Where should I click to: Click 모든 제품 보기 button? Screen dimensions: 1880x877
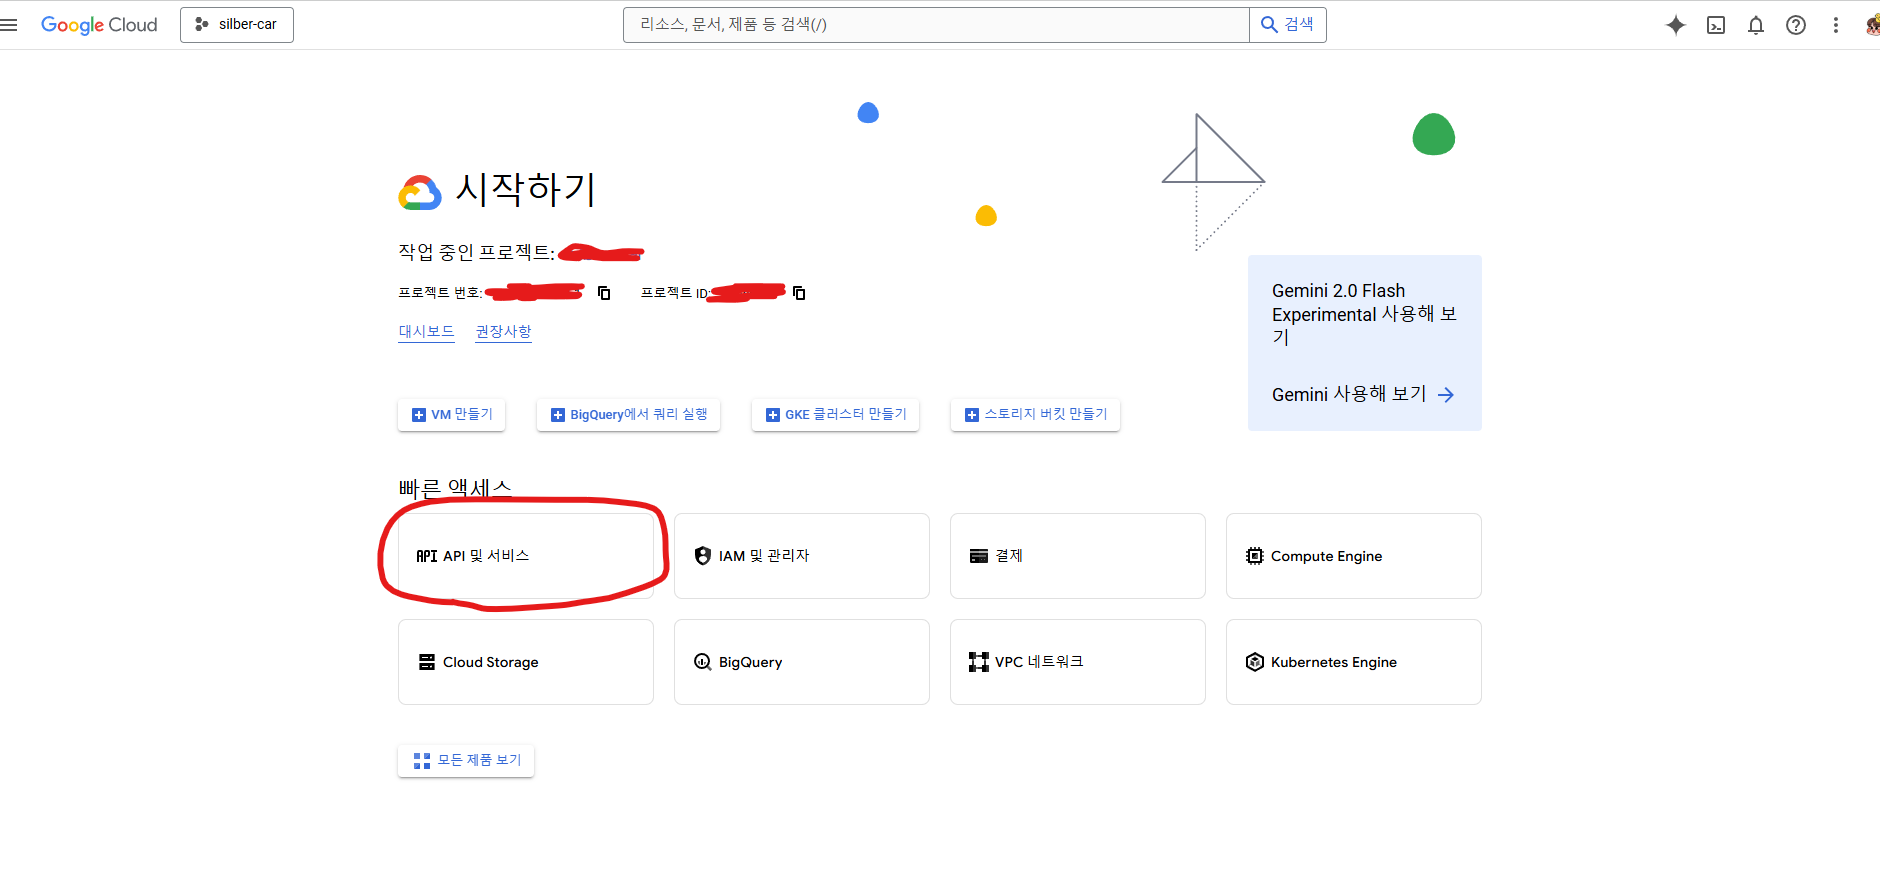[466, 761]
